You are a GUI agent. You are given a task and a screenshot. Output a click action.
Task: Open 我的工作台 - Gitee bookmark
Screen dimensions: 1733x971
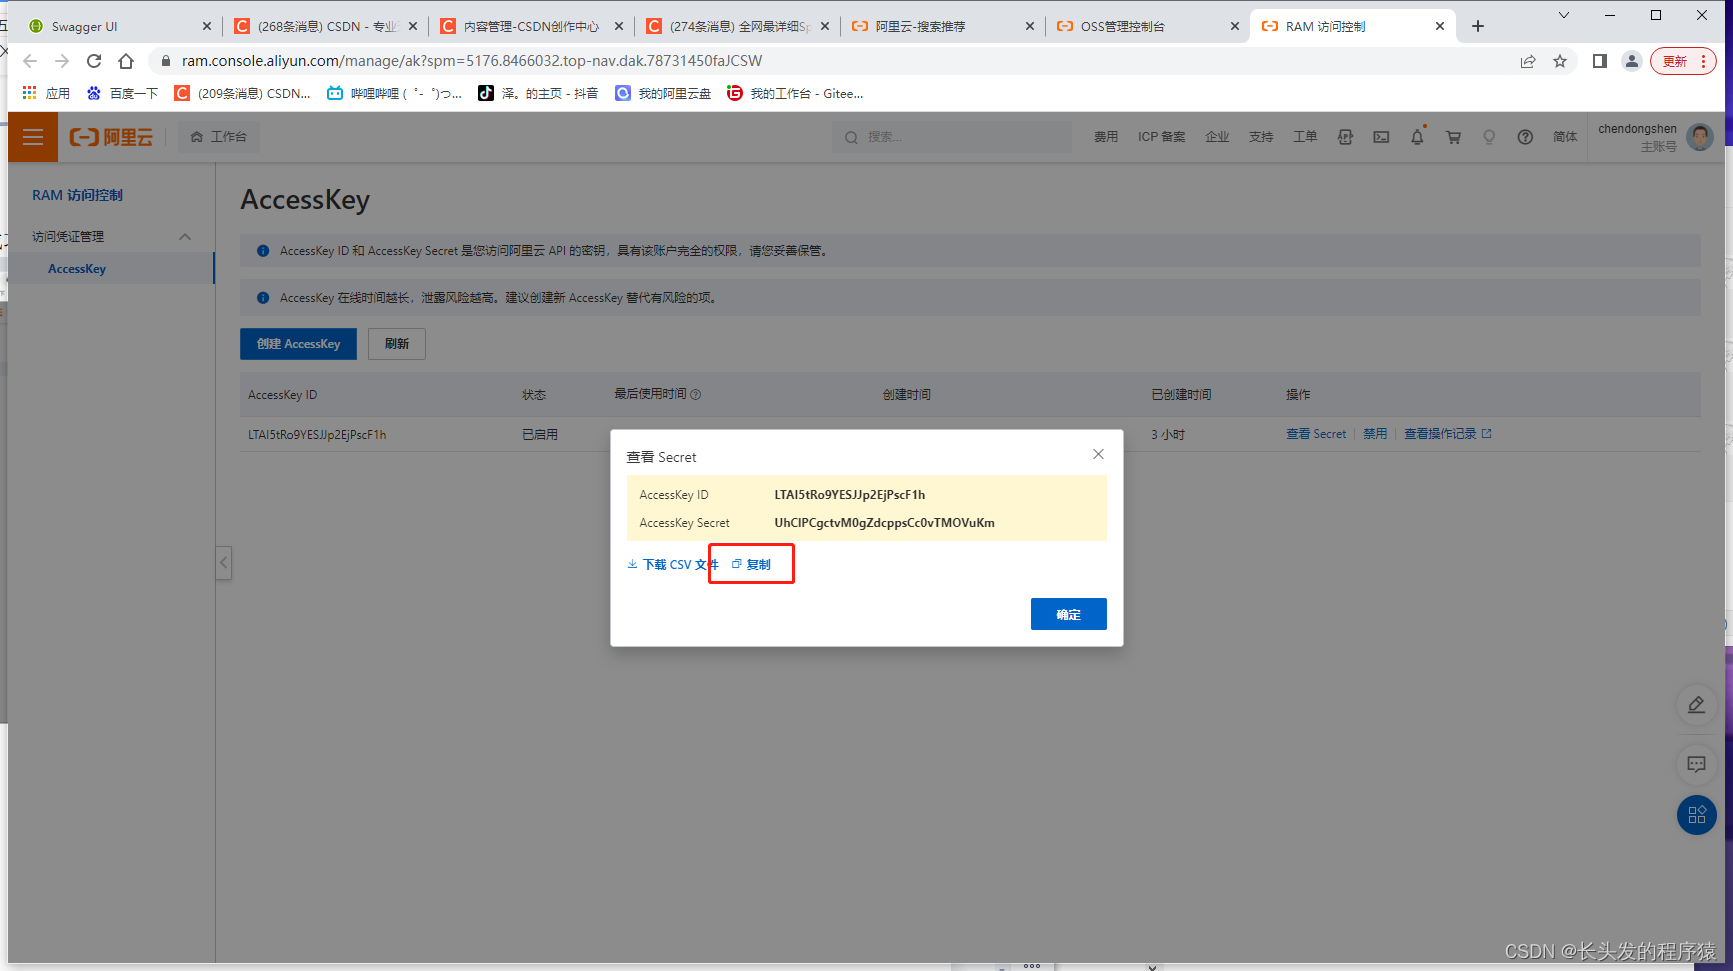[795, 93]
